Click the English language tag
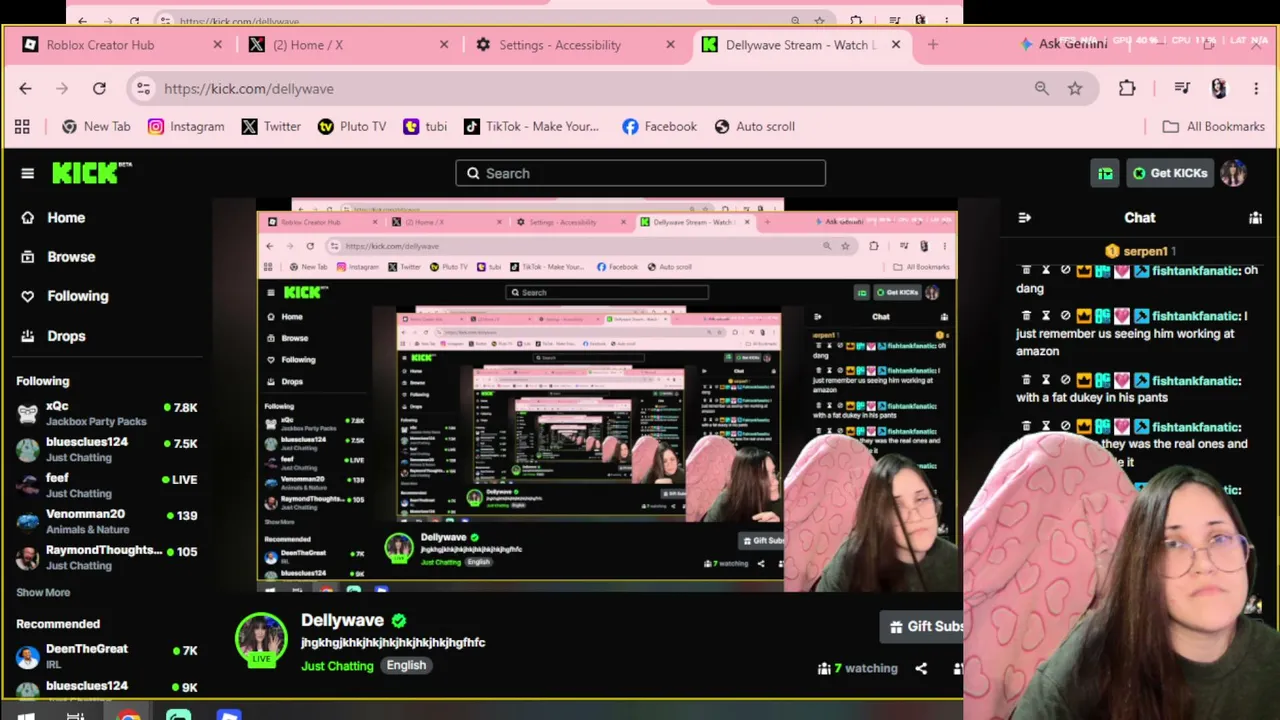Screen dimensions: 1280x720 (x=406, y=665)
